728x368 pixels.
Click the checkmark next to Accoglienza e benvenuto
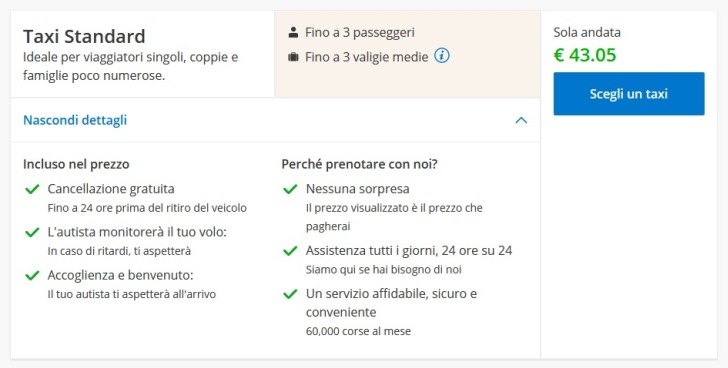[x=32, y=275]
